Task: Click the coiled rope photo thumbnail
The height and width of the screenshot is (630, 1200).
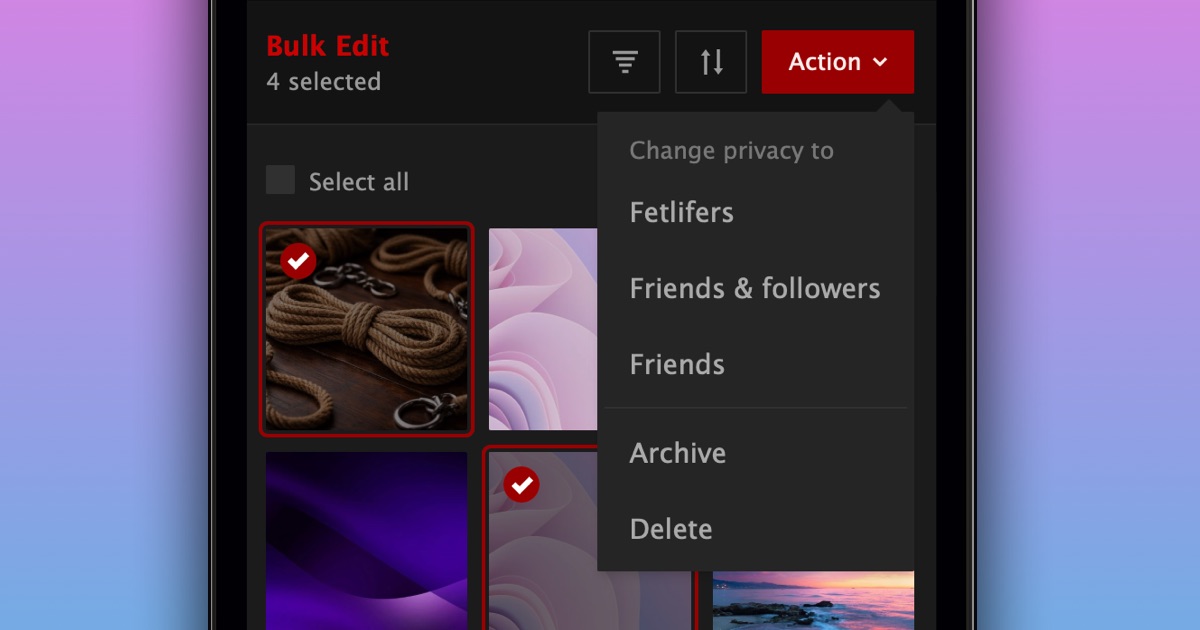Action: coord(366,329)
